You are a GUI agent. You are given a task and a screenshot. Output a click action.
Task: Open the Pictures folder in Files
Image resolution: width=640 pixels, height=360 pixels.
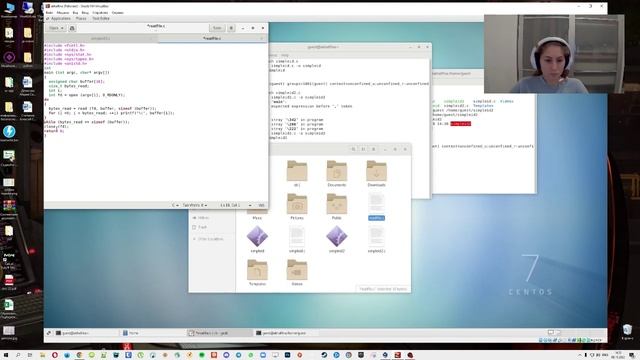click(x=297, y=206)
